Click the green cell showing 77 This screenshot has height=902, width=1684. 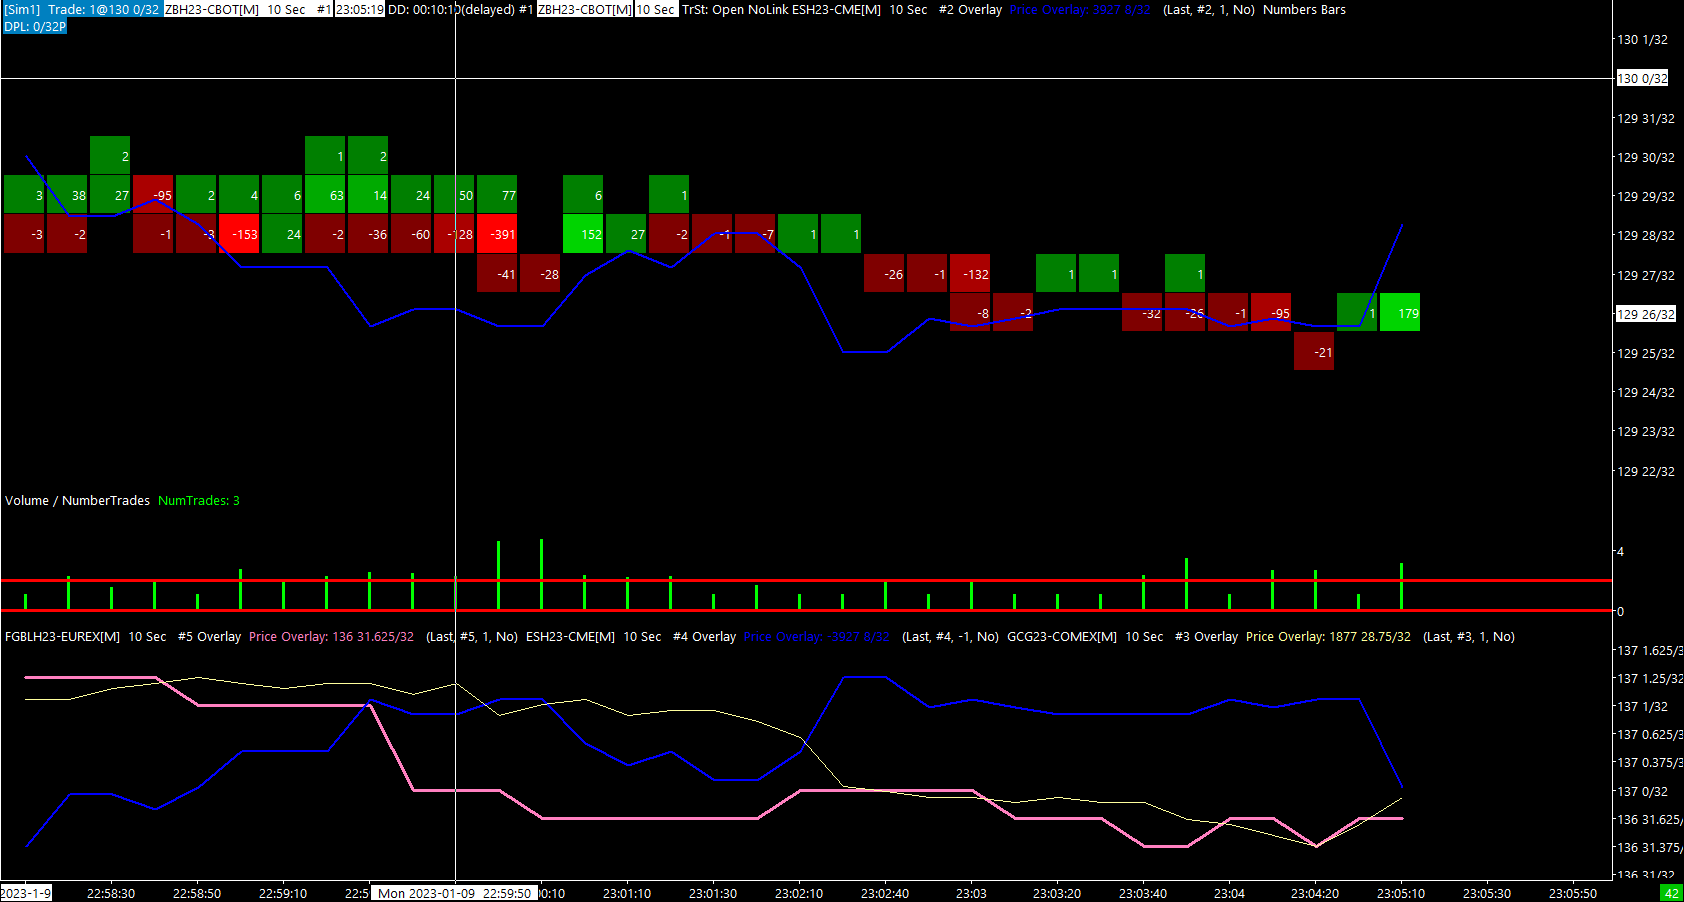[x=497, y=195]
